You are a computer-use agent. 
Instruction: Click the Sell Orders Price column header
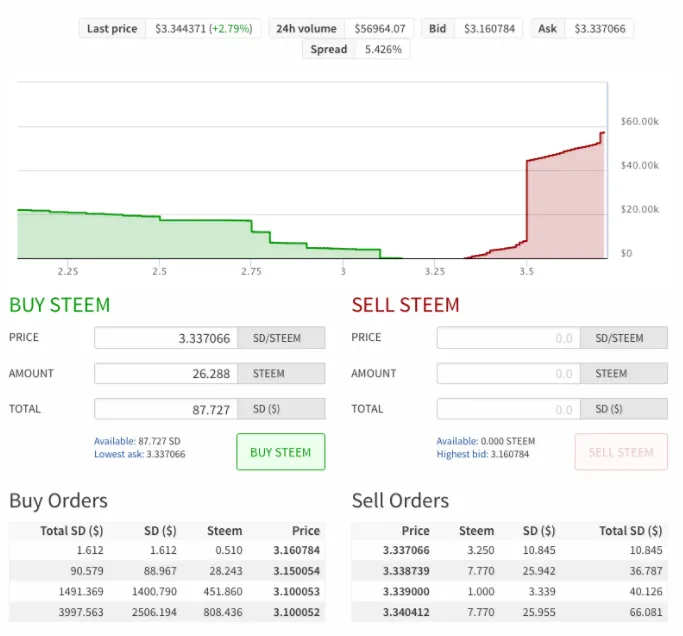(x=416, y=531)
